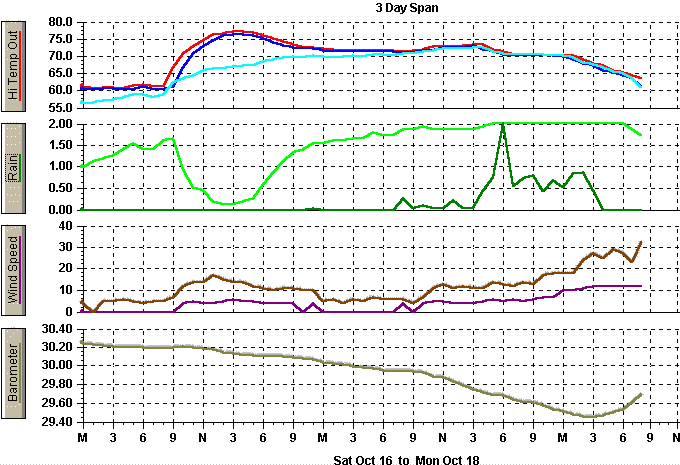Click the 1.50 rain axis value
Image resolution: width=680 pixels, height=465 pixels.
tap(60, 145)
